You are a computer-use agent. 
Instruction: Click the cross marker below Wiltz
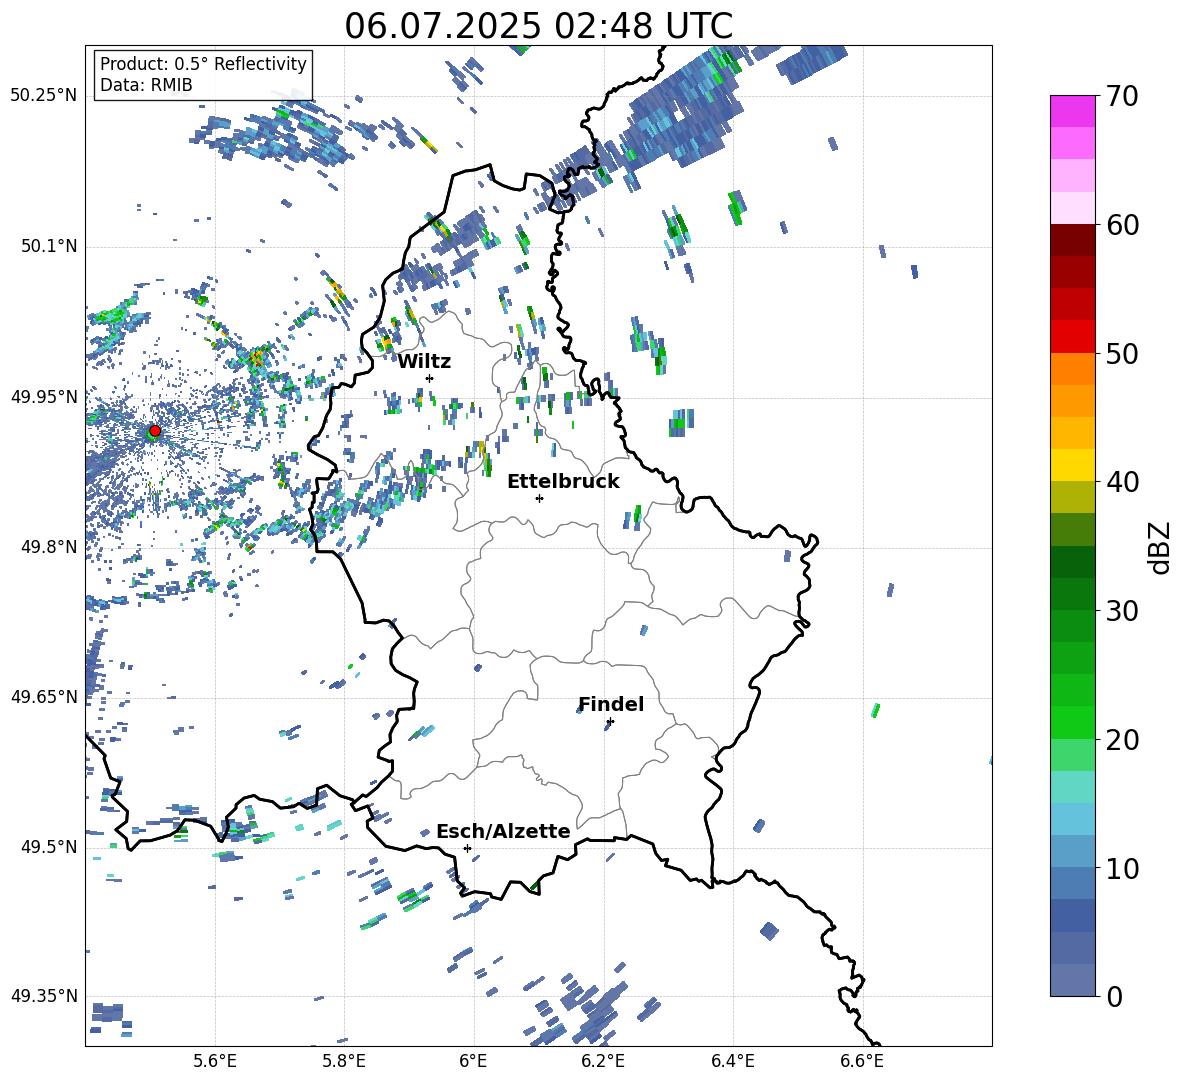click(x=430, y=378)
